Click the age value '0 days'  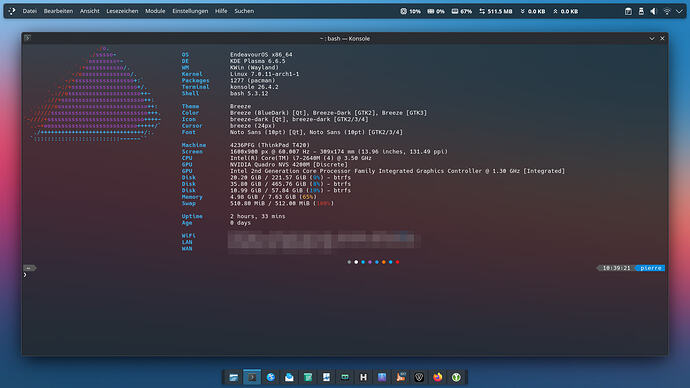240,223
